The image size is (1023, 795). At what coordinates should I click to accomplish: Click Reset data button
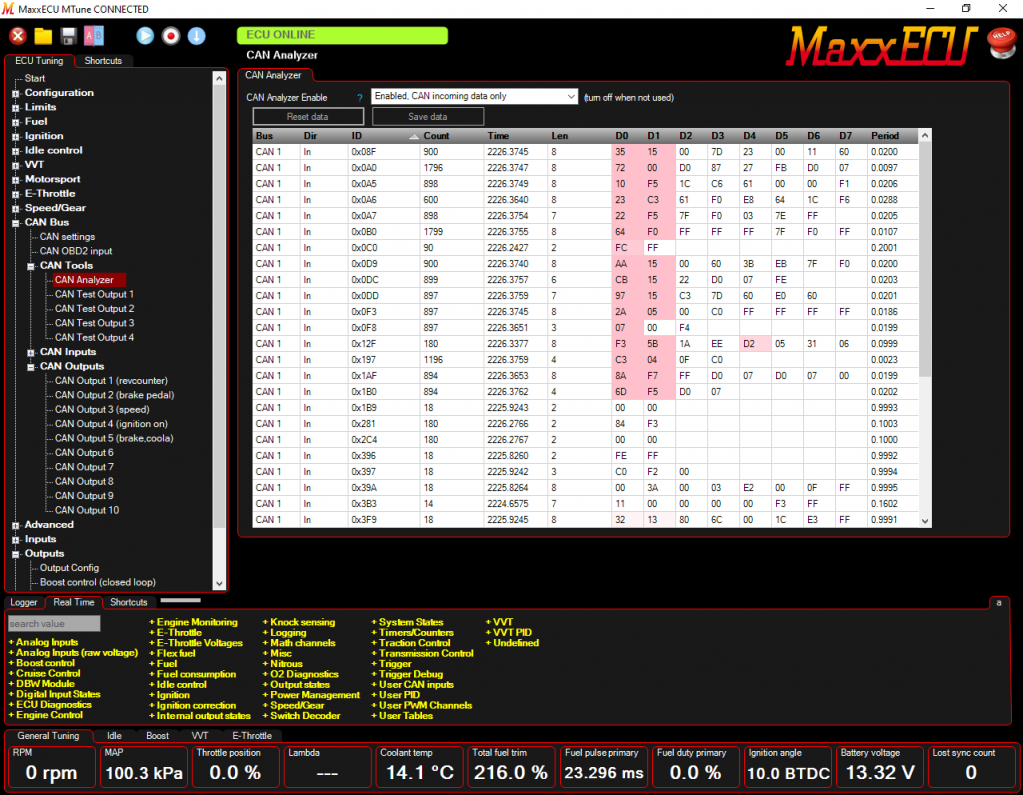click(x=308, y=117)
